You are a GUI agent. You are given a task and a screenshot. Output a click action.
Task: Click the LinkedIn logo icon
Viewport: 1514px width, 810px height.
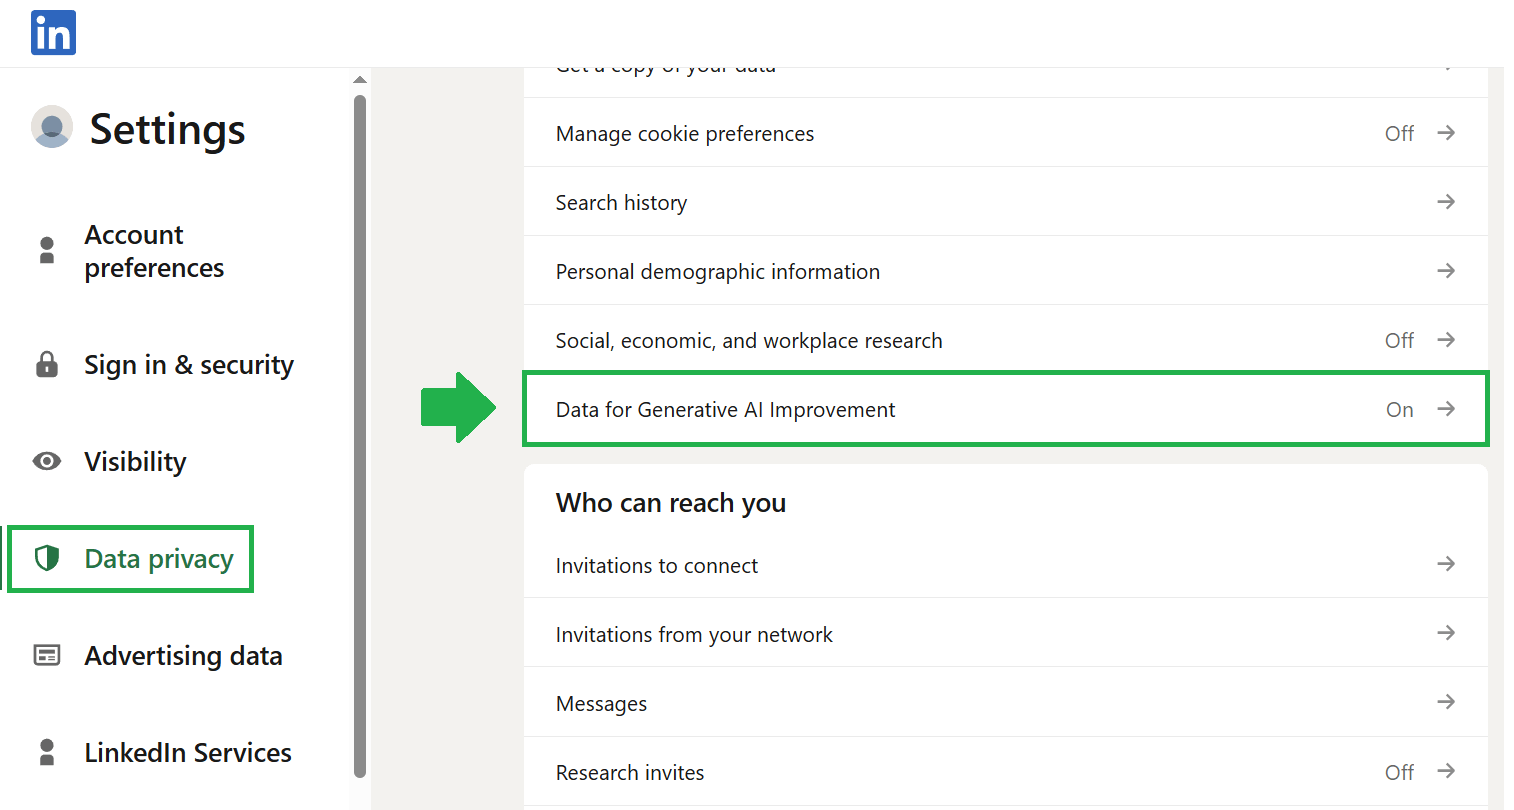click(x=53, y=33)
